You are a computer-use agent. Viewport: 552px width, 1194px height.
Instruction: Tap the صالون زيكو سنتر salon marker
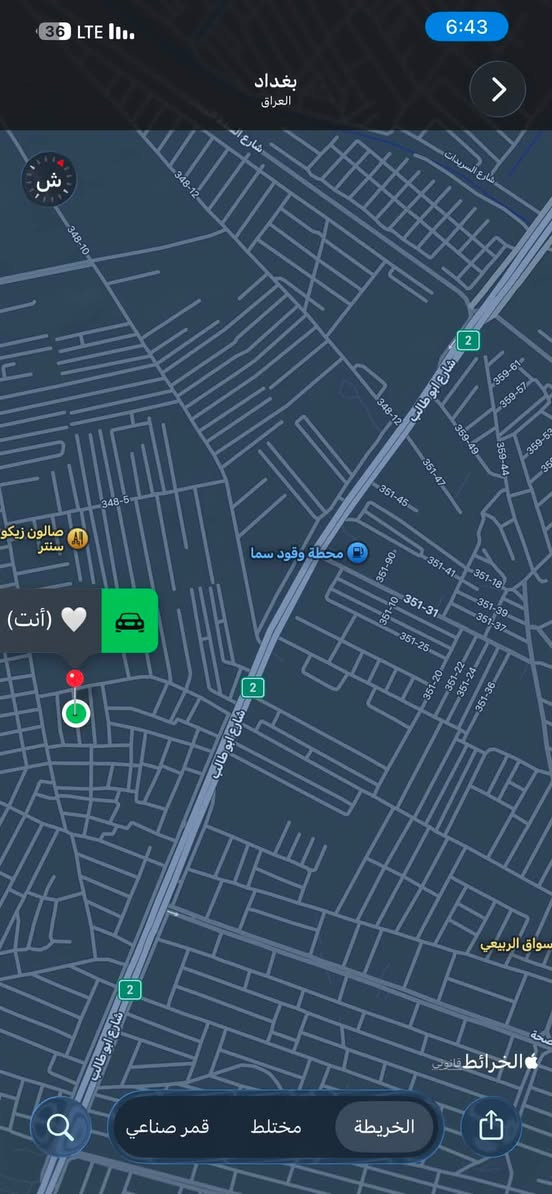tap(78, 538)
